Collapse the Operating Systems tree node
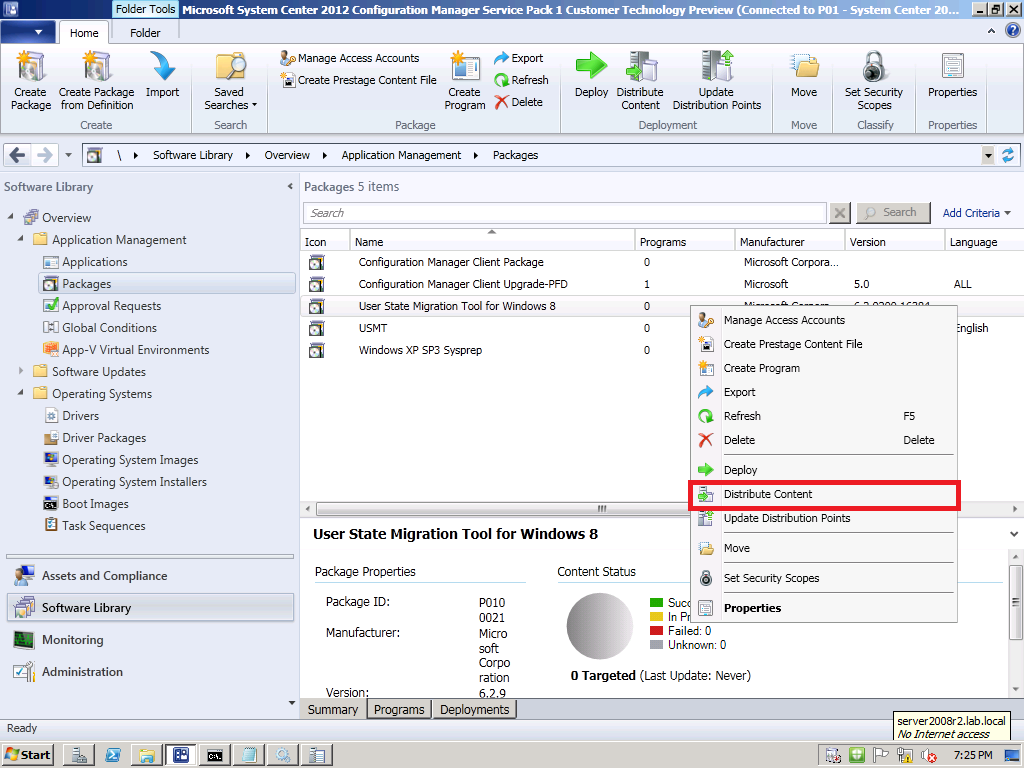 tap(21, 392)
